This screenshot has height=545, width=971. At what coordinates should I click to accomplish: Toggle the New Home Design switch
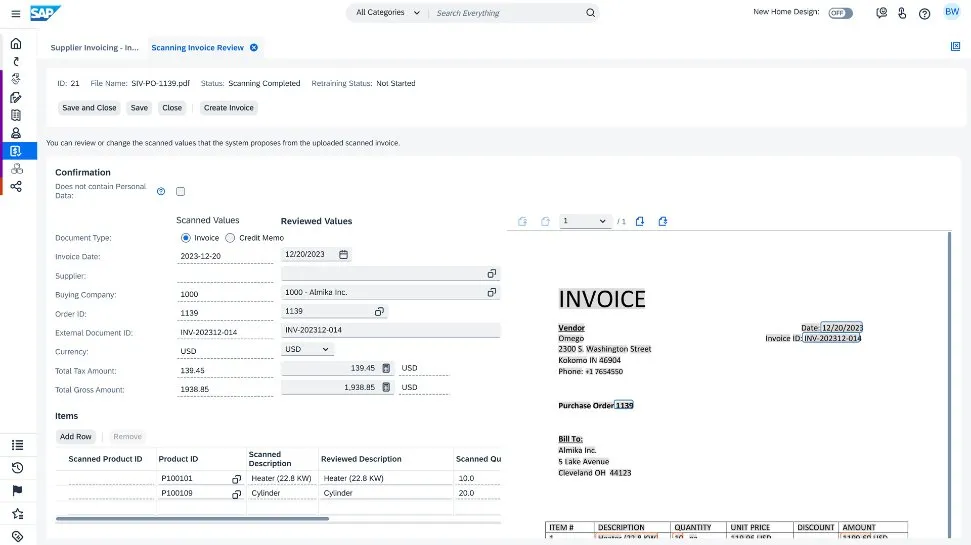point(840,13)
